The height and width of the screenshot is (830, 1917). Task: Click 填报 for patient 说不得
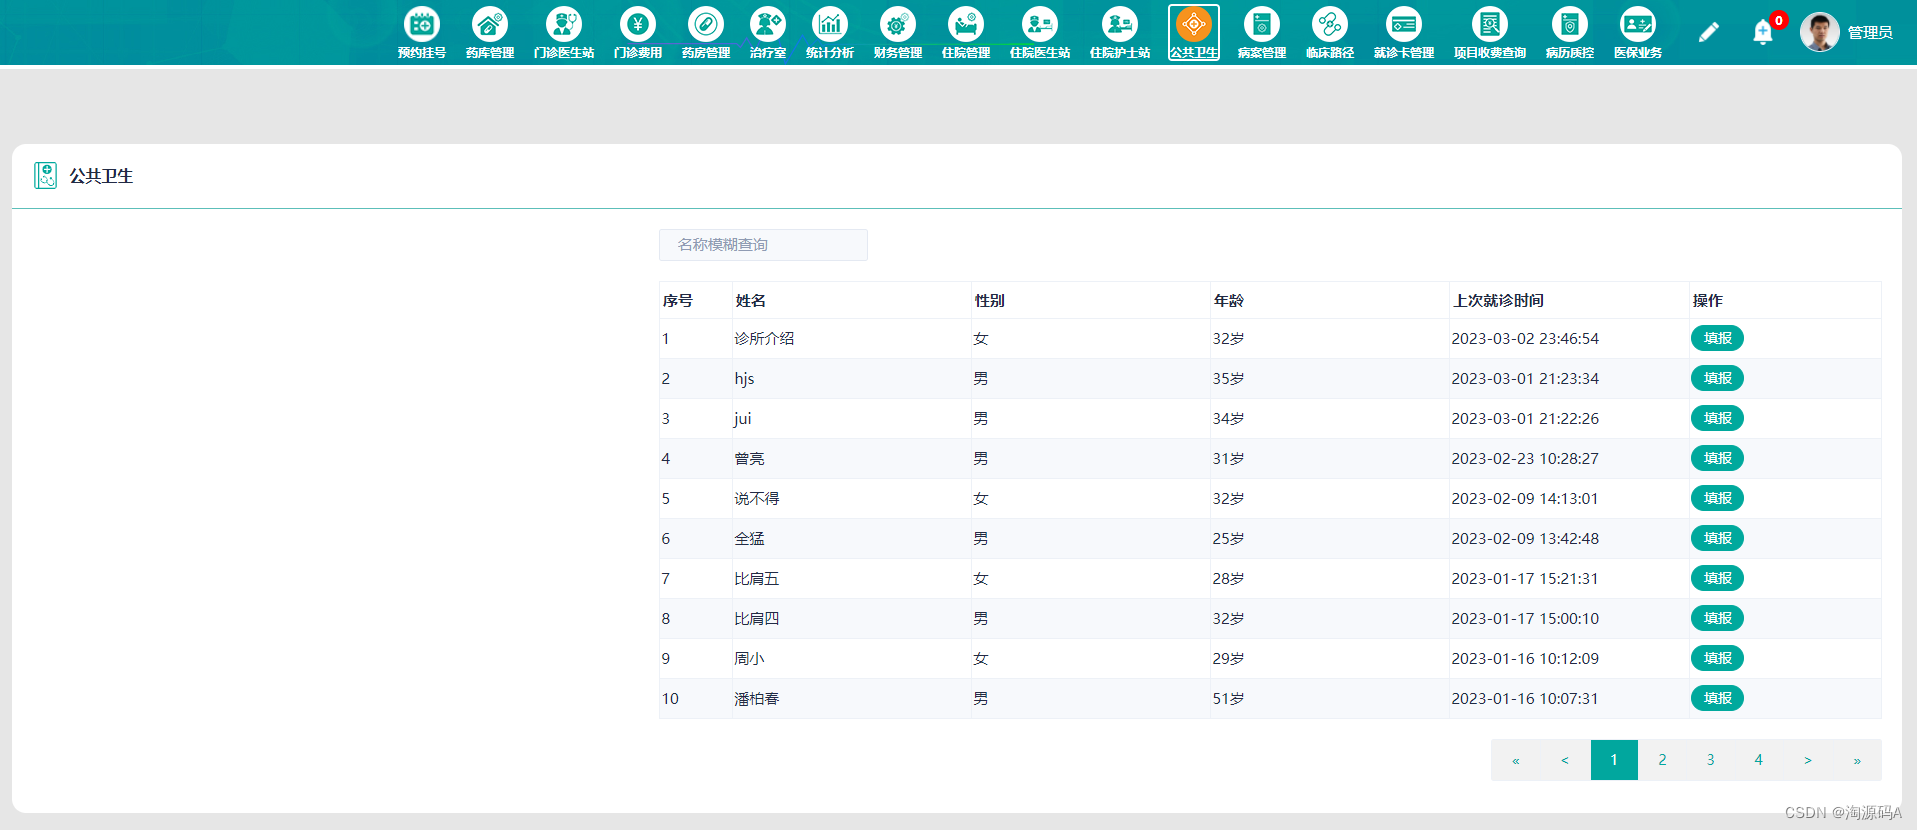[1717, 498]
